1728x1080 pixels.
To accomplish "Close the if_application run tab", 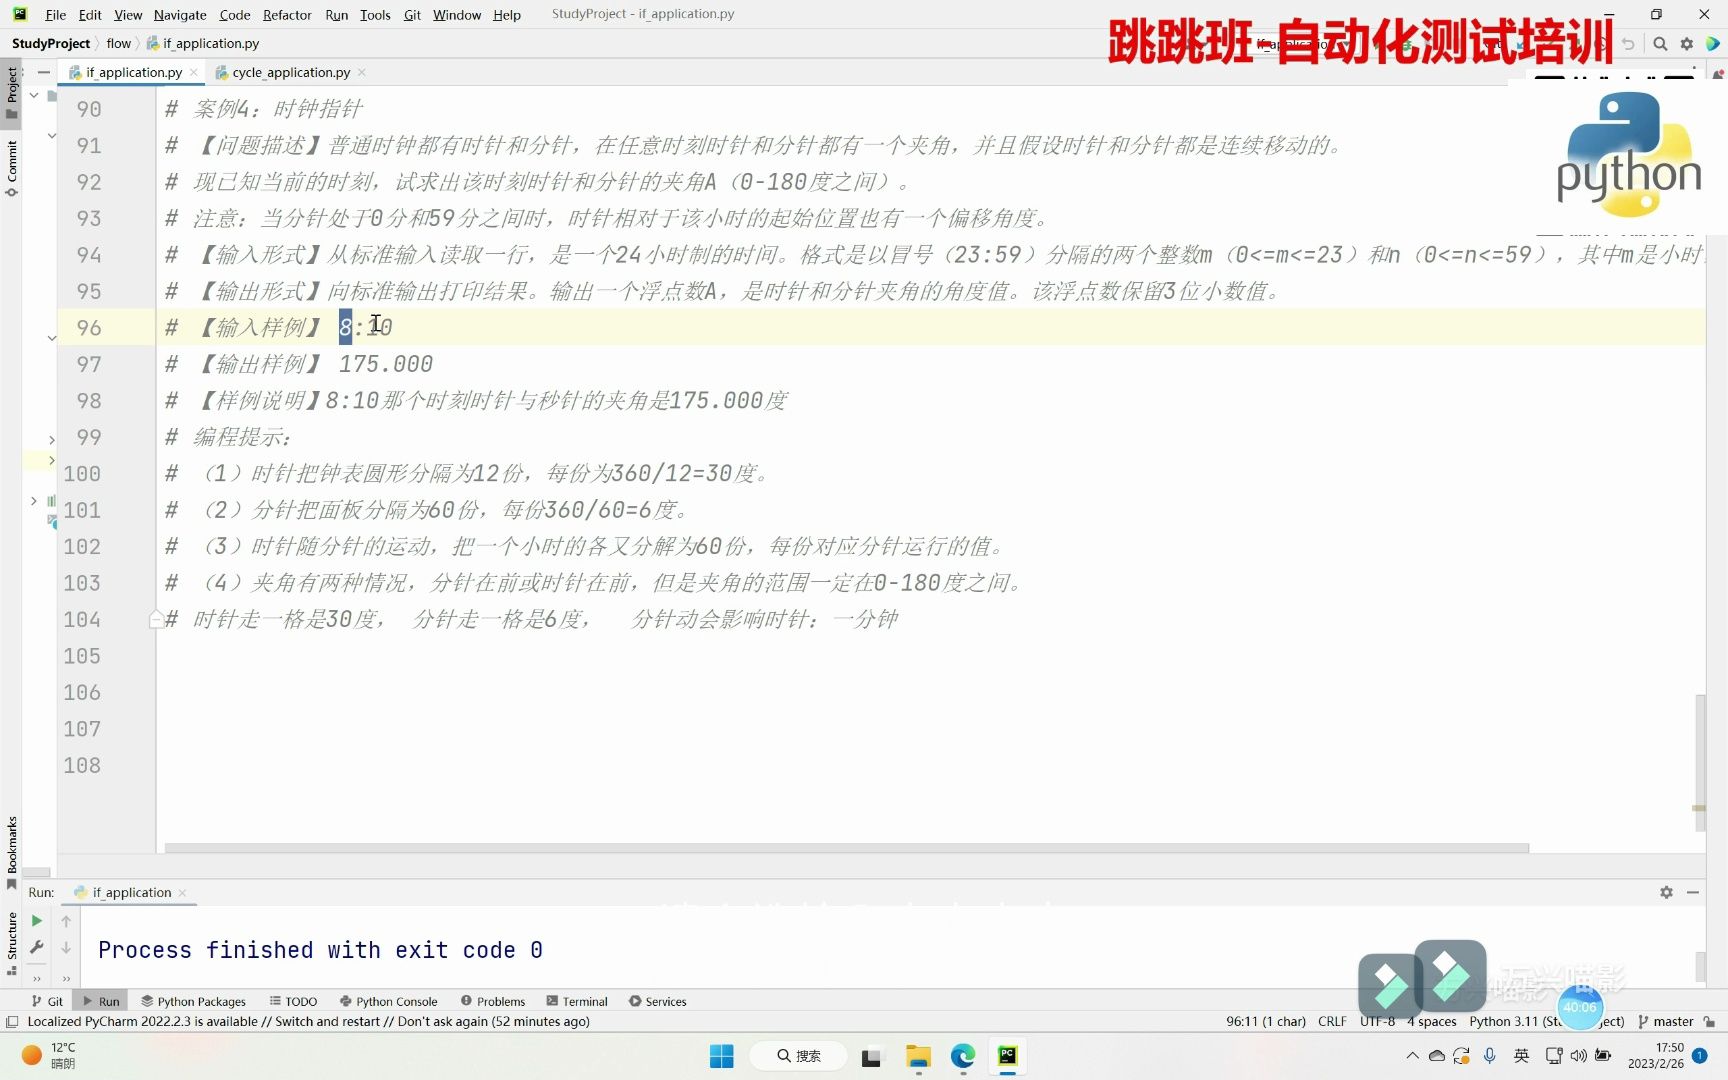I will coord(182,893).
